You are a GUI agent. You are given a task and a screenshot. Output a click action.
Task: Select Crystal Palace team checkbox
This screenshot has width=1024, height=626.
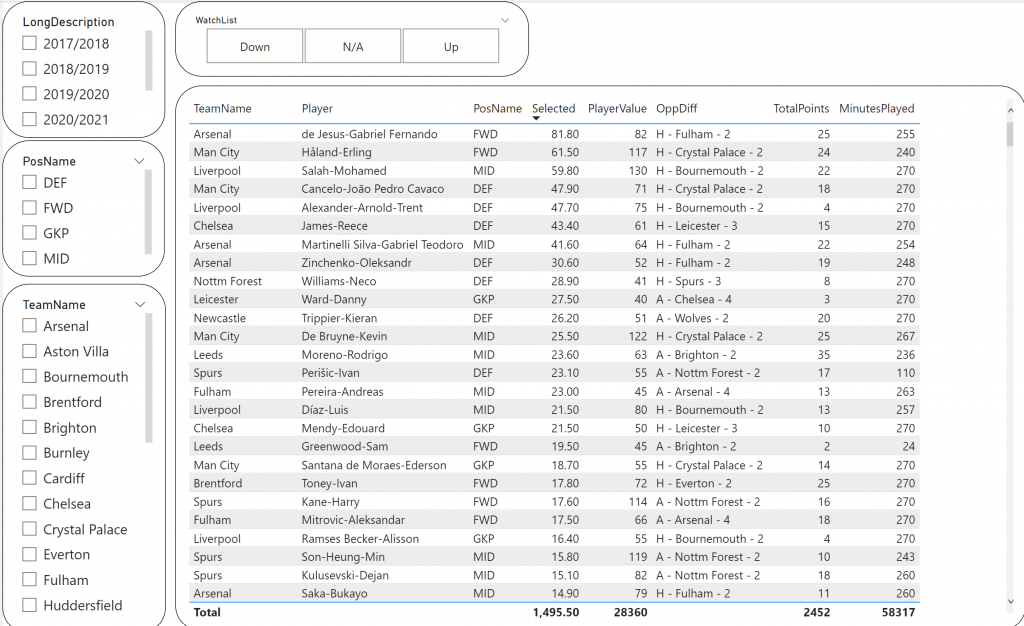click(29, 529)
